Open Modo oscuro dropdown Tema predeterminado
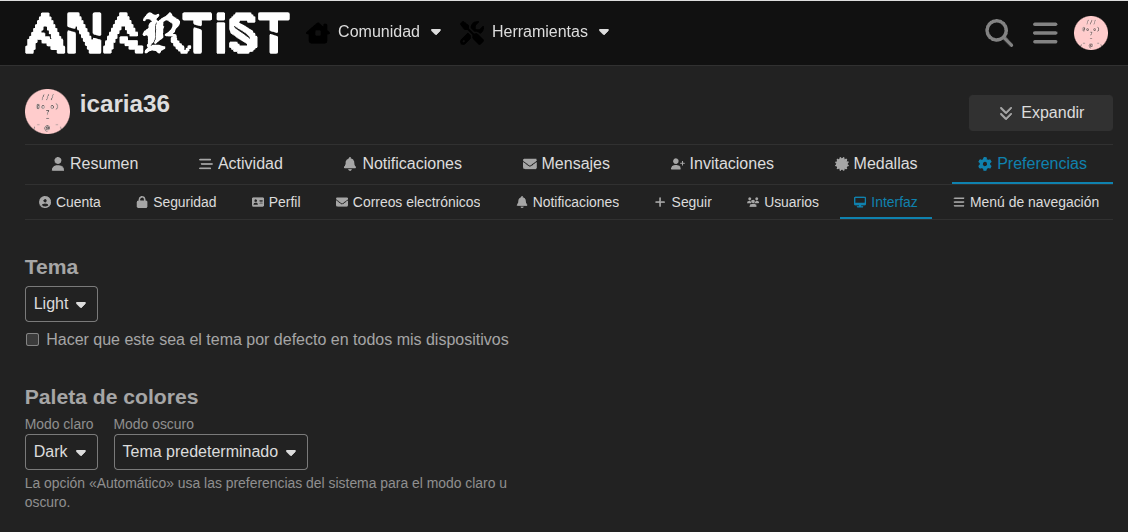1128x532 pixels. pos(210,452)
